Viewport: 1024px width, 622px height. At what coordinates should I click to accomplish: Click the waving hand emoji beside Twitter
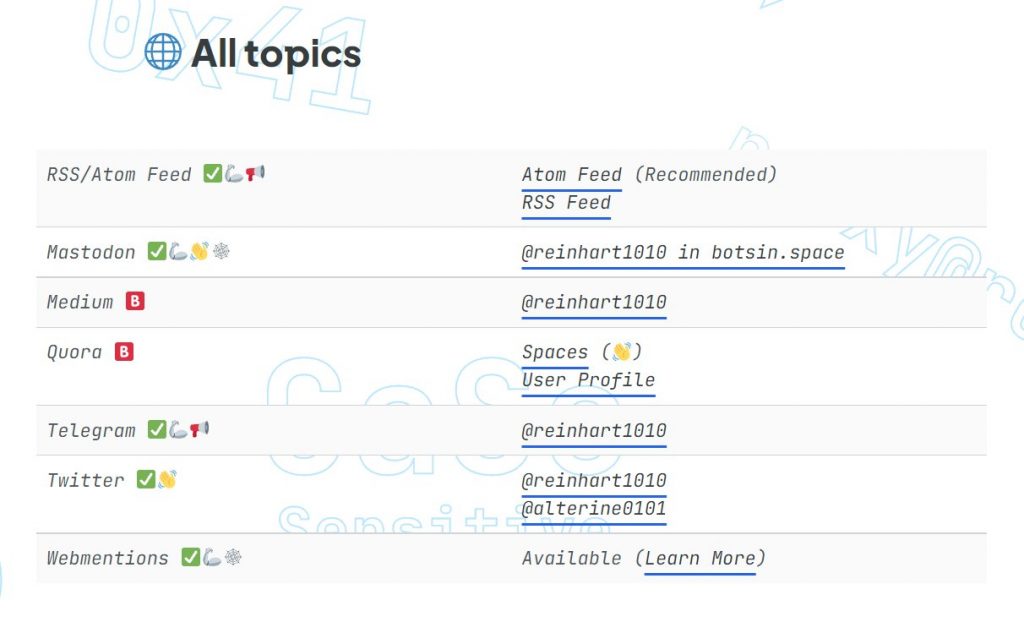click(167, 480)
